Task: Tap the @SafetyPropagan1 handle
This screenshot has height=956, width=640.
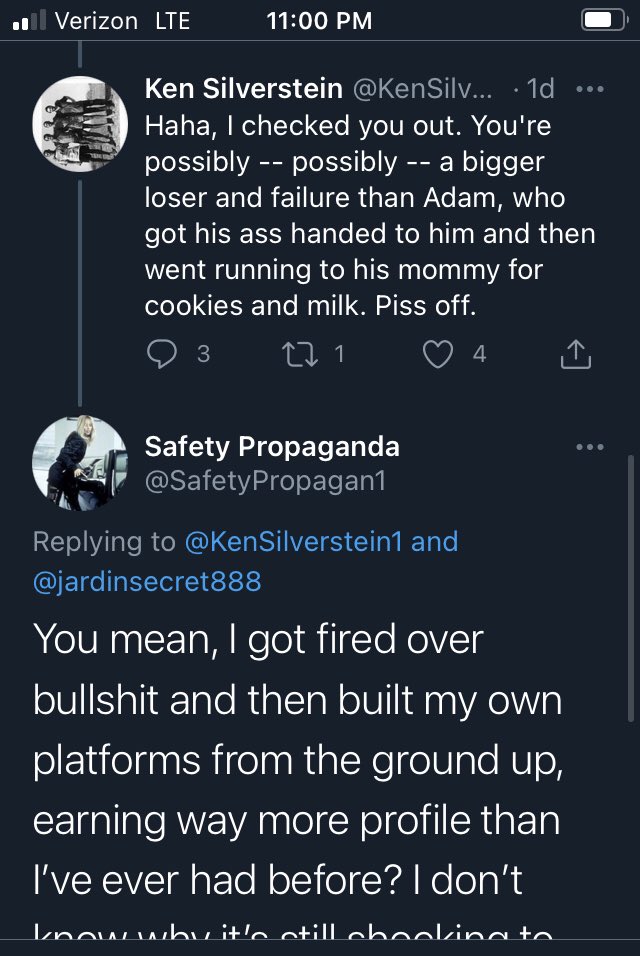Action: [x=265, y=482]
